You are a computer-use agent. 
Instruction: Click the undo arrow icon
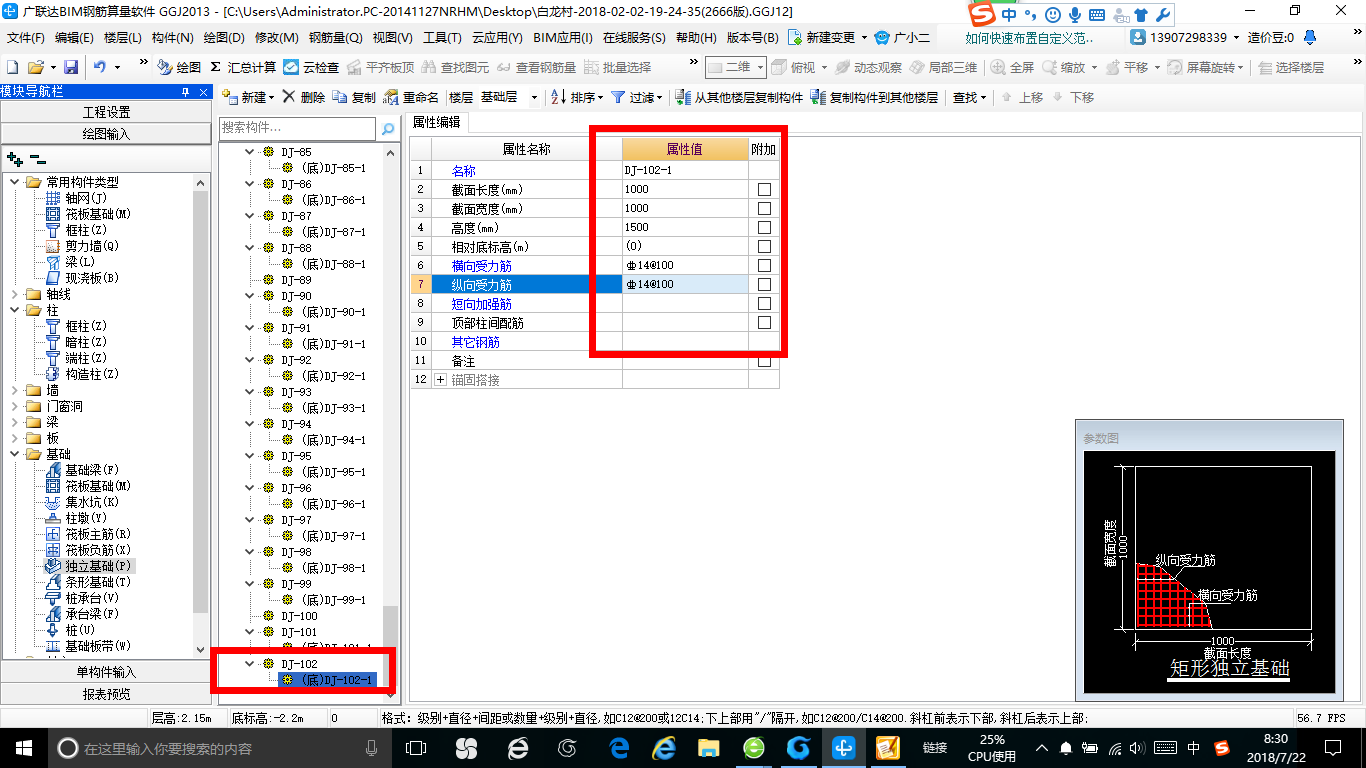tap(100, 67)
